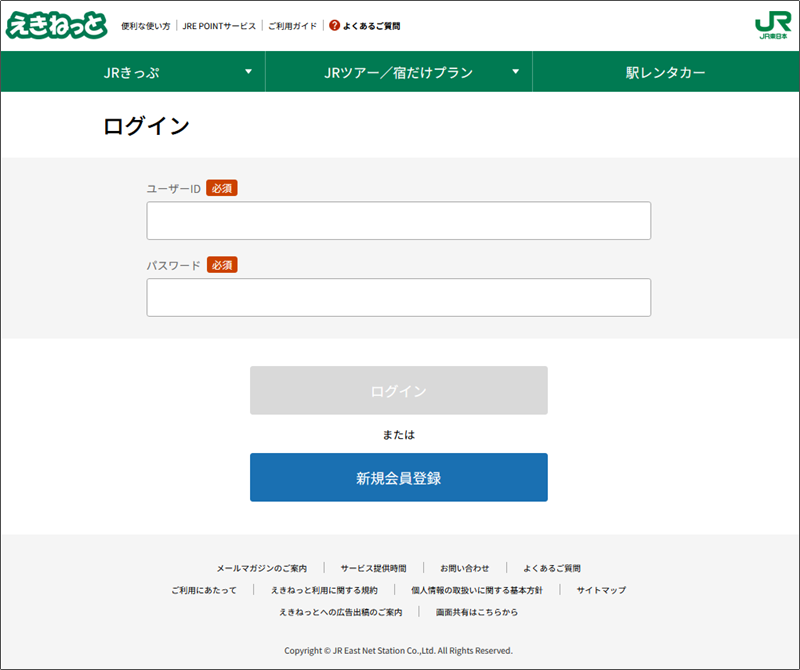Click the blue 新規会員登録 button
Screen dimensions: 800x670
coord(398,477)
